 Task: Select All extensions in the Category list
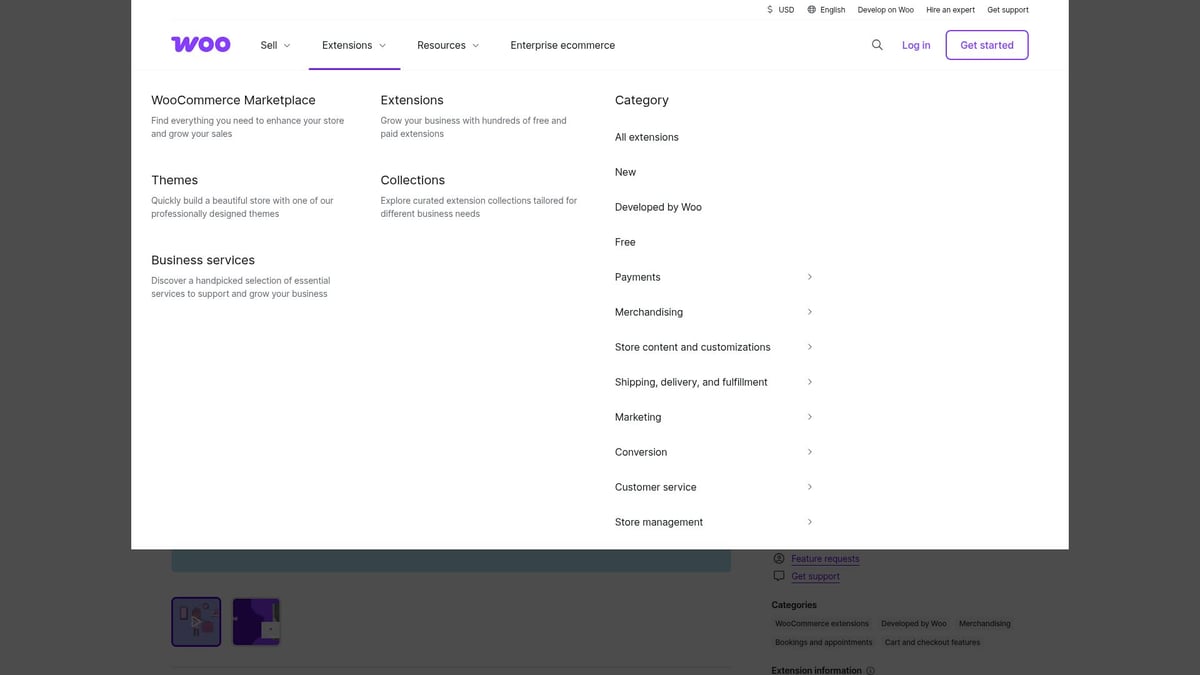(x=646, y=137)
